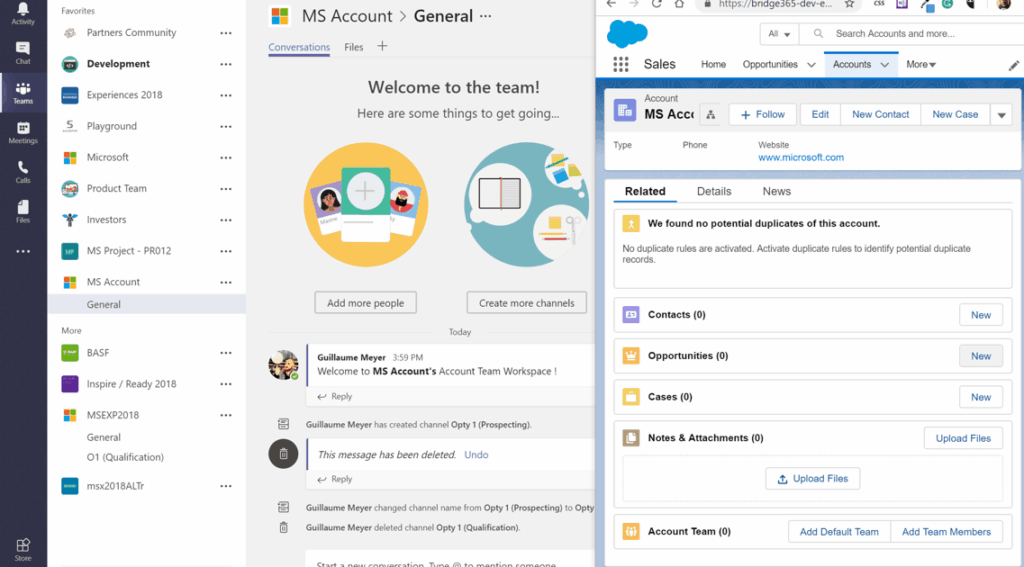Viewport: 1024px width, 567px height.
Task: Click Upload Files in drop zone
Action: (x=812, y=479)
